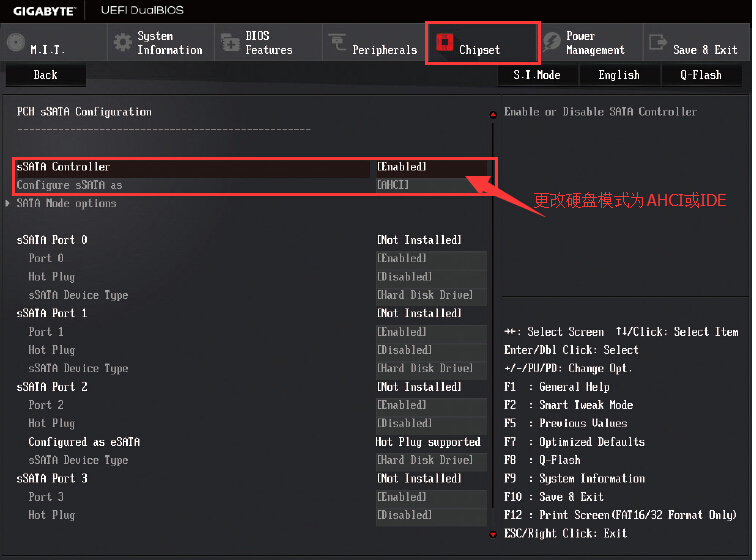Click the English language button
The height and width of the screenshot is (560, 756).
pyautogui.click(x=619, y=75)
